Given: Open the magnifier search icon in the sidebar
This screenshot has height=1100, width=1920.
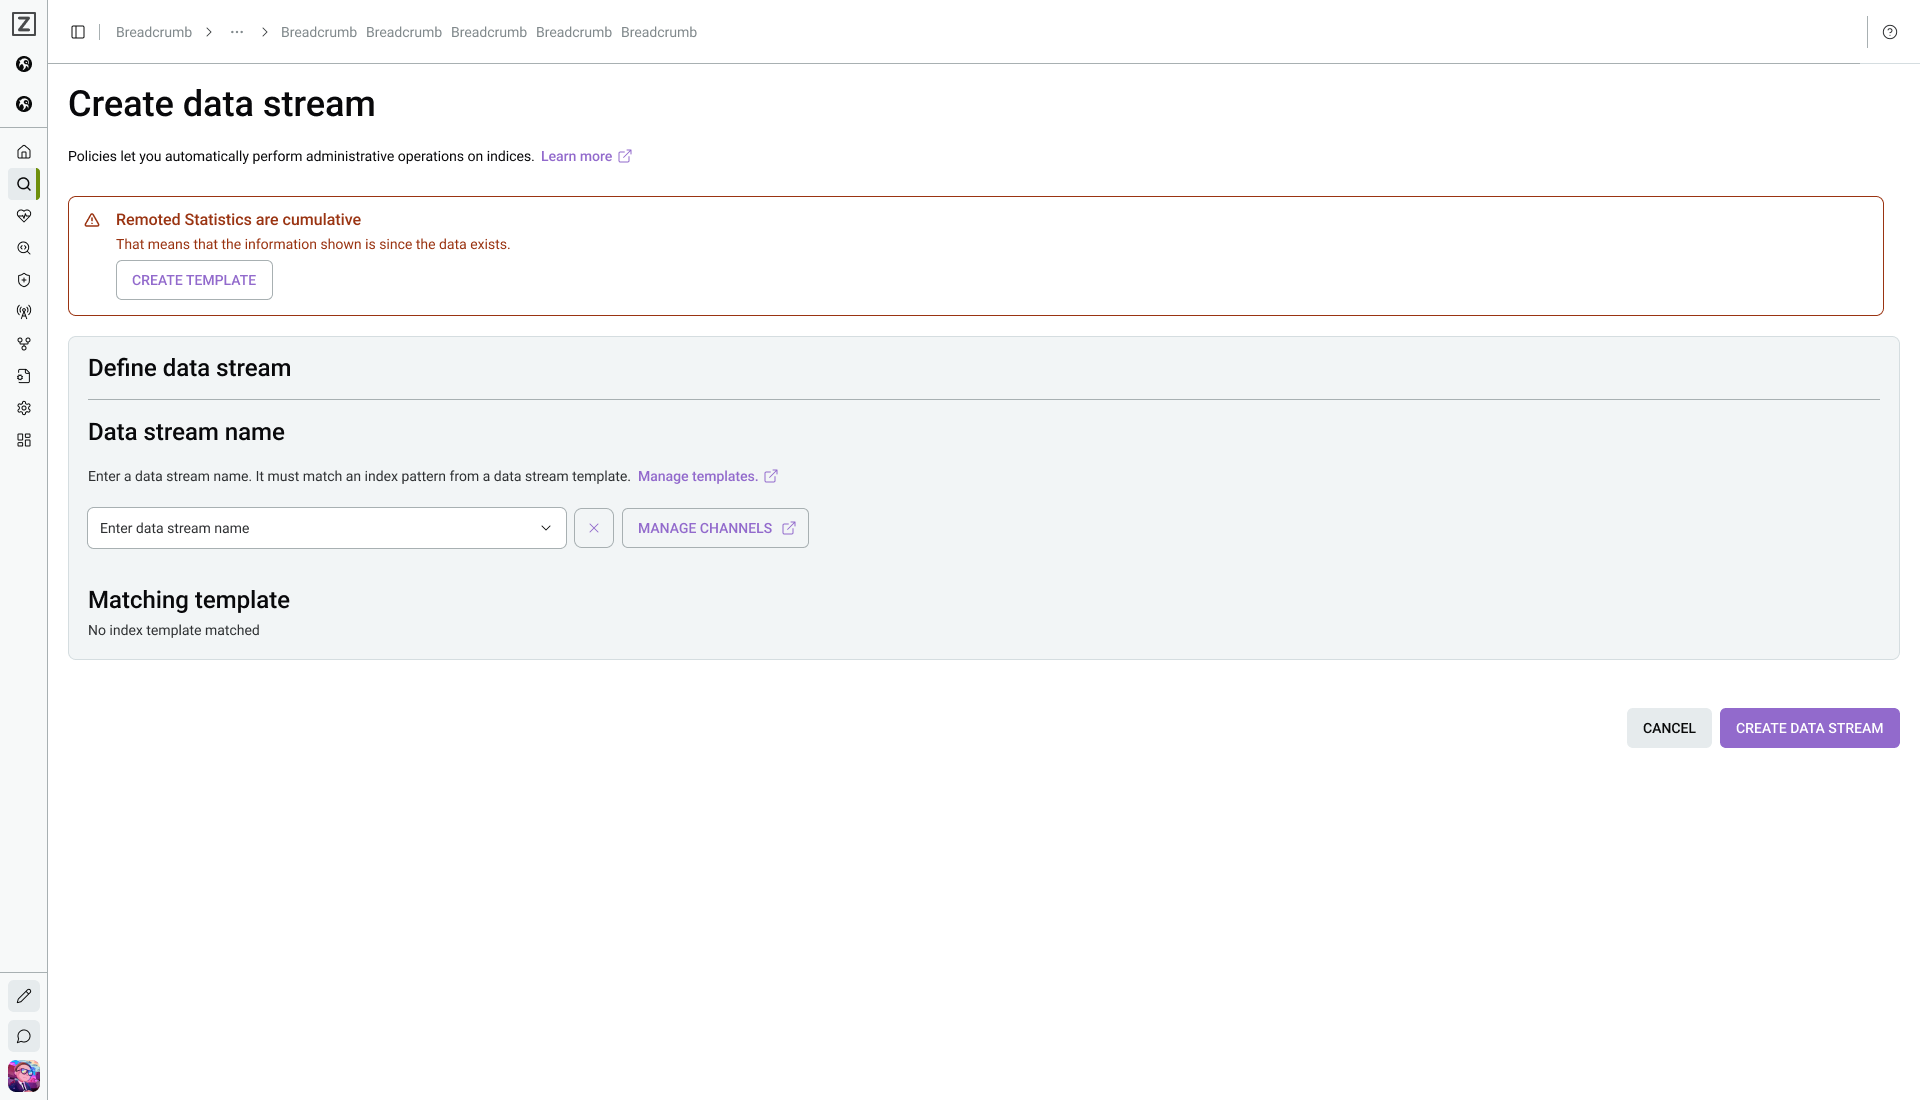Looking at the screenshot, I should click(x=24, y=184).
